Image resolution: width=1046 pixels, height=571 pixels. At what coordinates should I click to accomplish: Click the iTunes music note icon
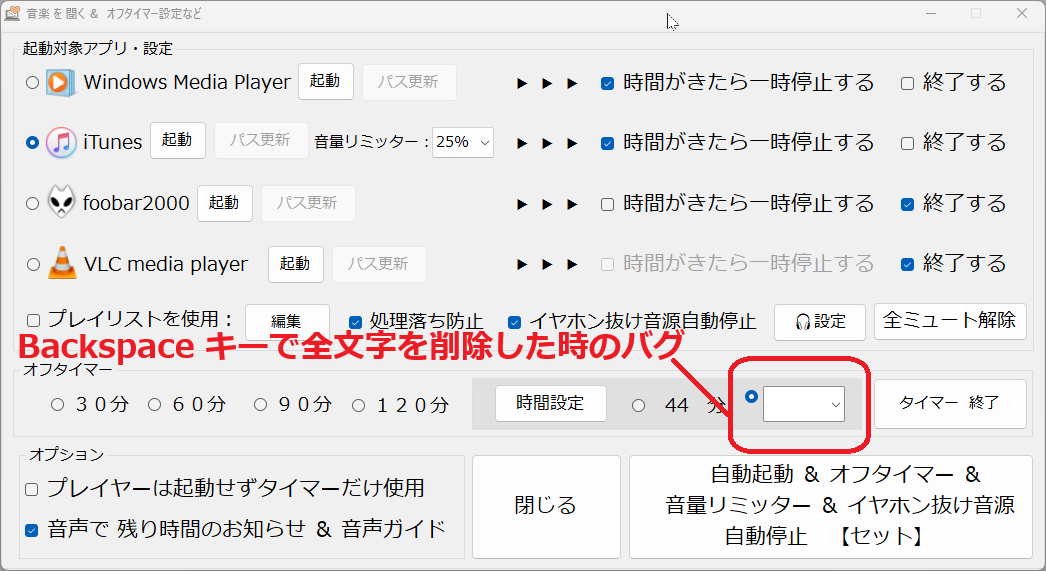pos(61,142)
